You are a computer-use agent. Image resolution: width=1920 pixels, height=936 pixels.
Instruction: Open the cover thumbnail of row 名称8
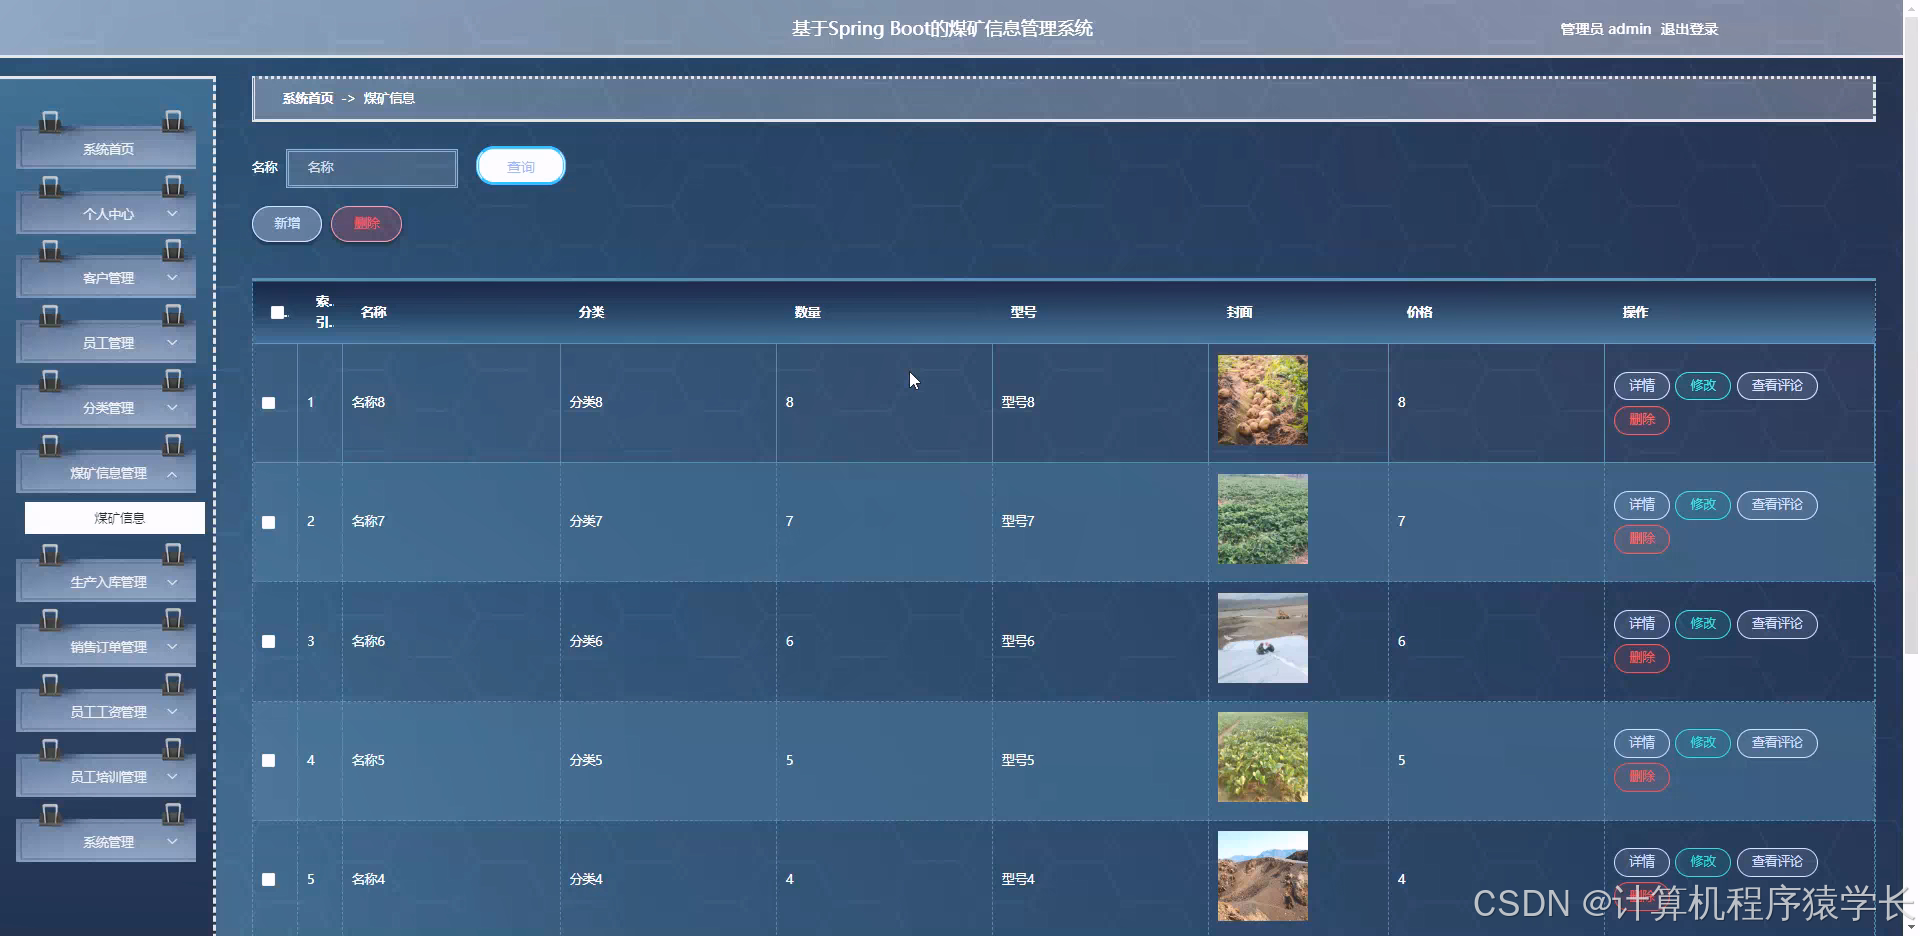1262,400
